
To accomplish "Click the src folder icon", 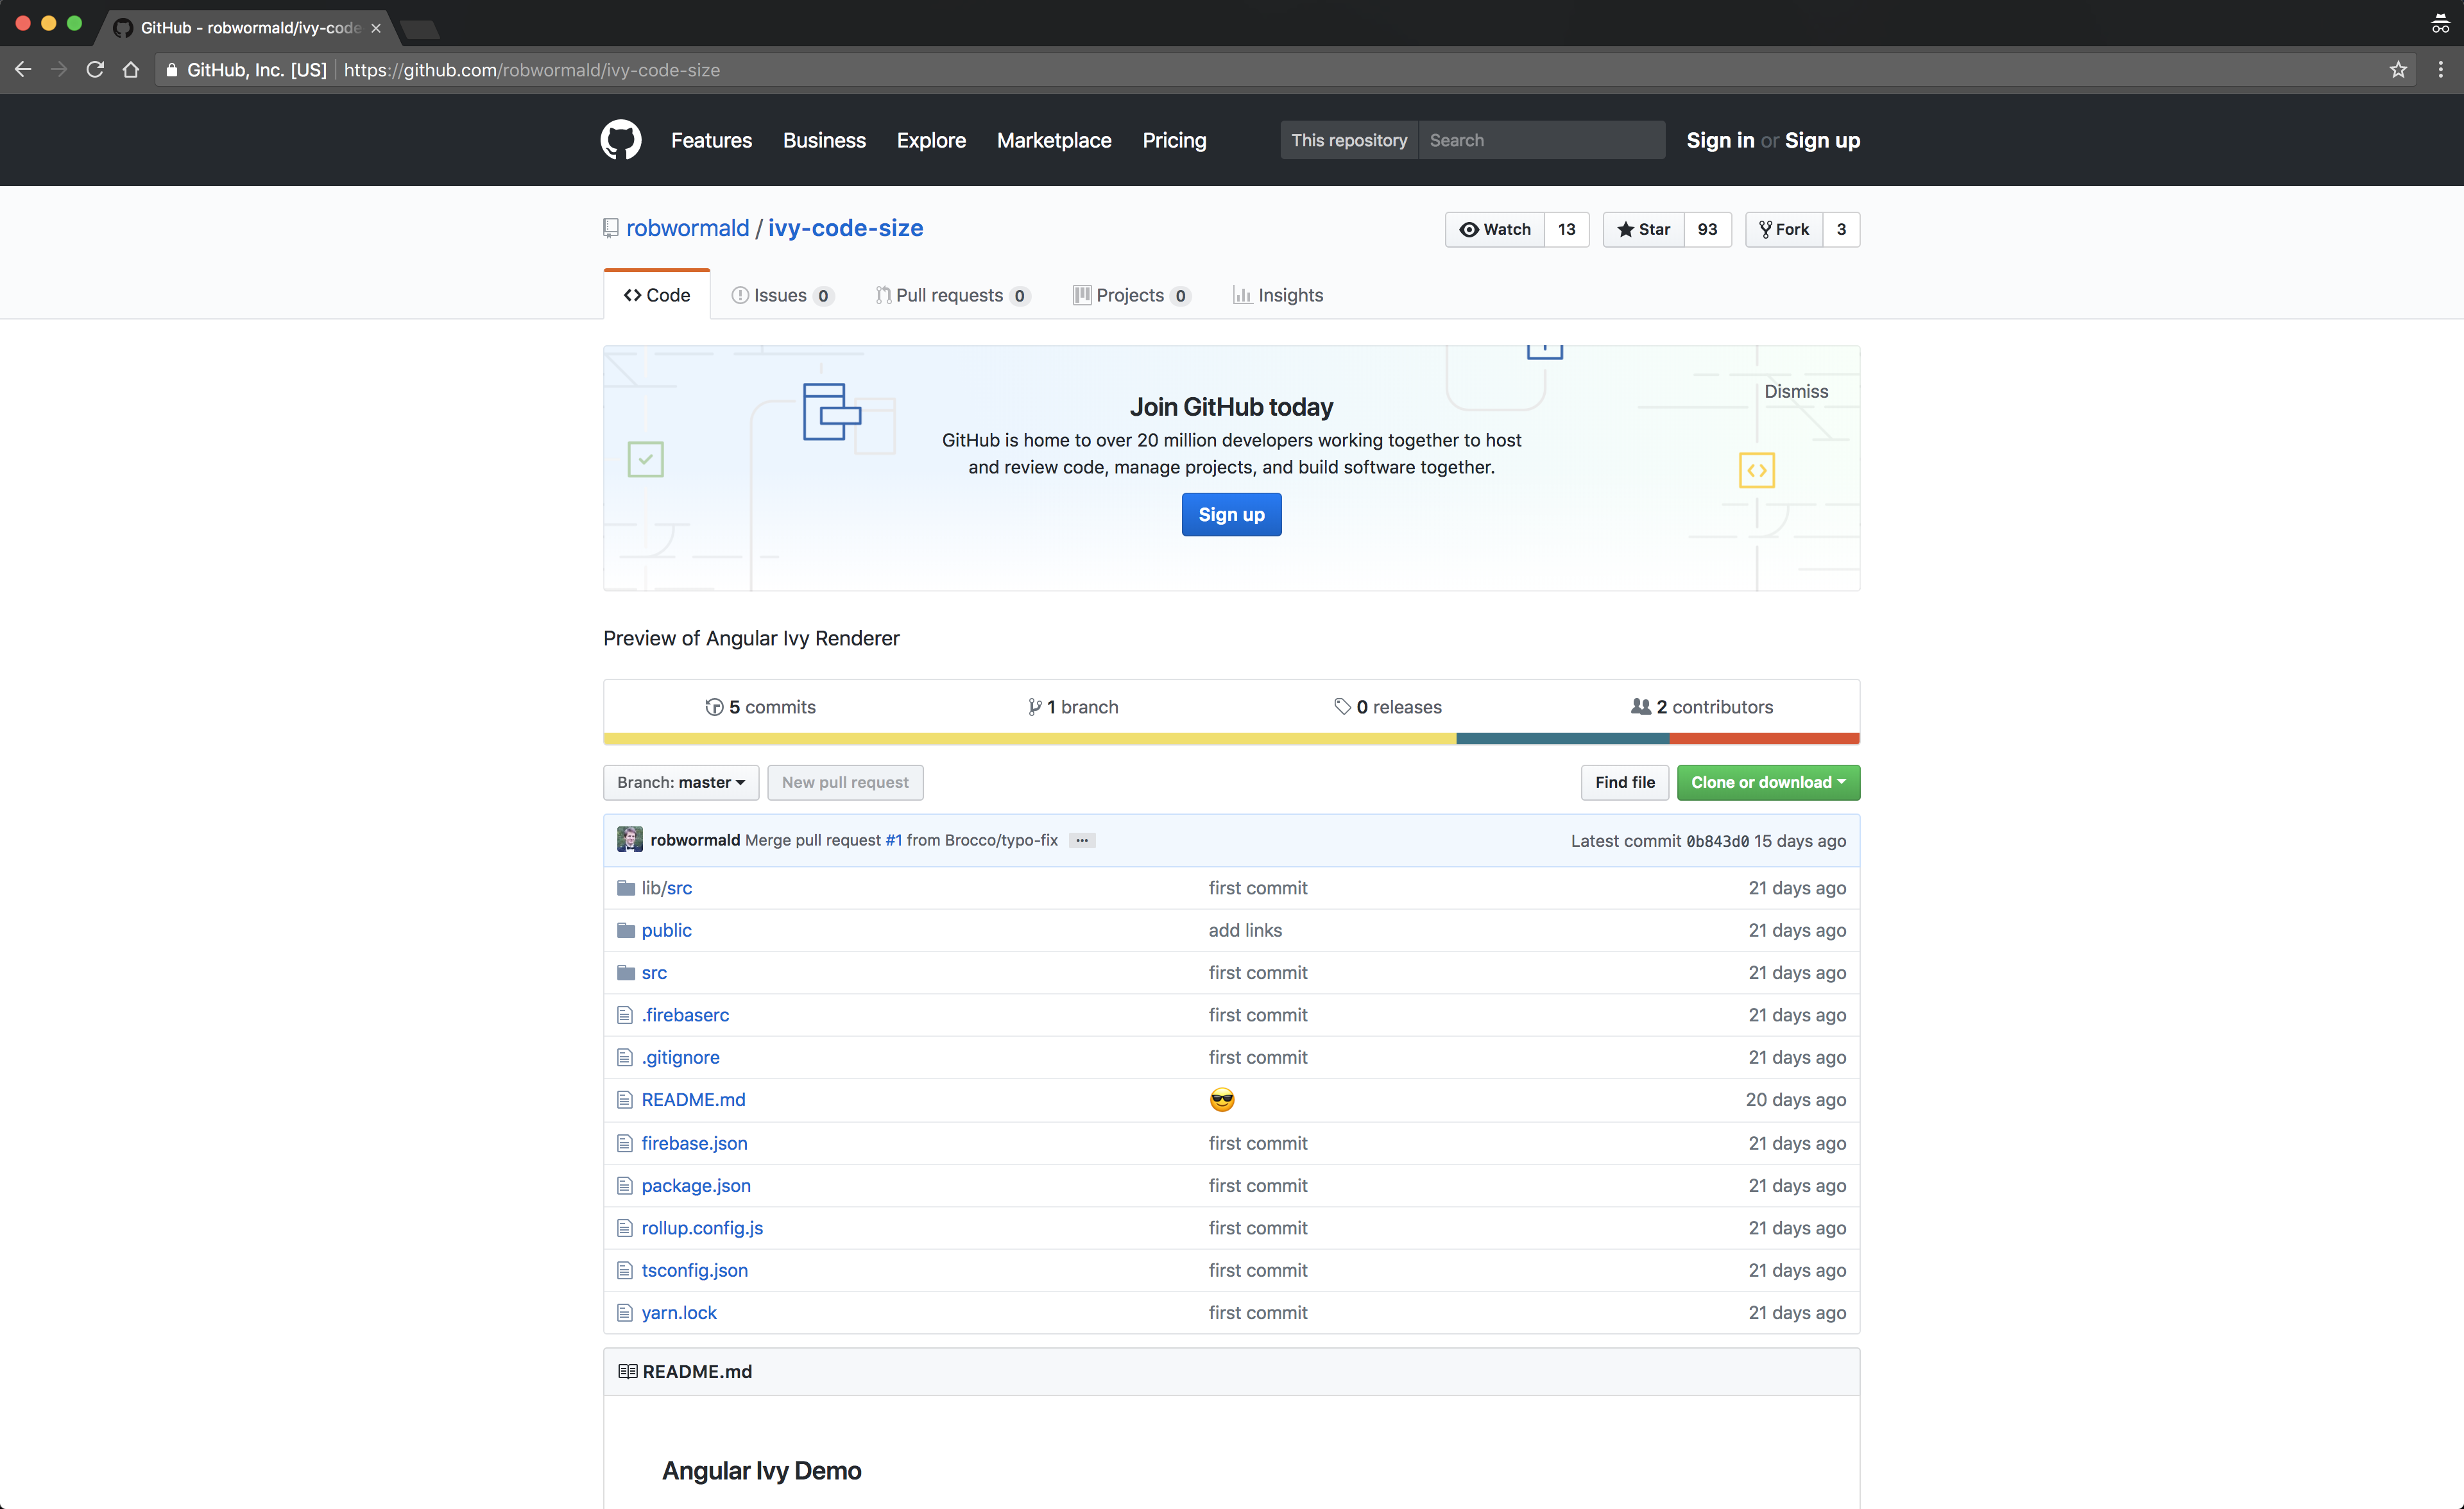I will point(626,972).
